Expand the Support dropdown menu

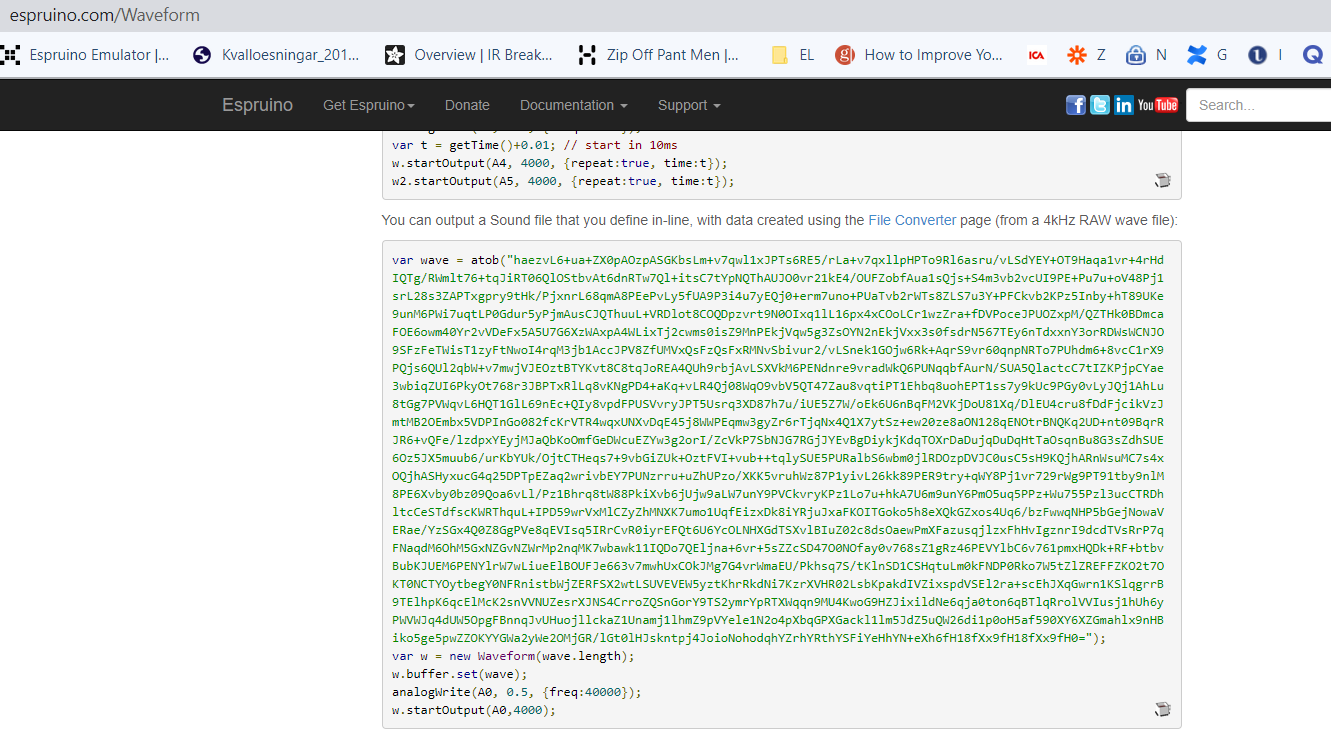(x=689, y=105)
